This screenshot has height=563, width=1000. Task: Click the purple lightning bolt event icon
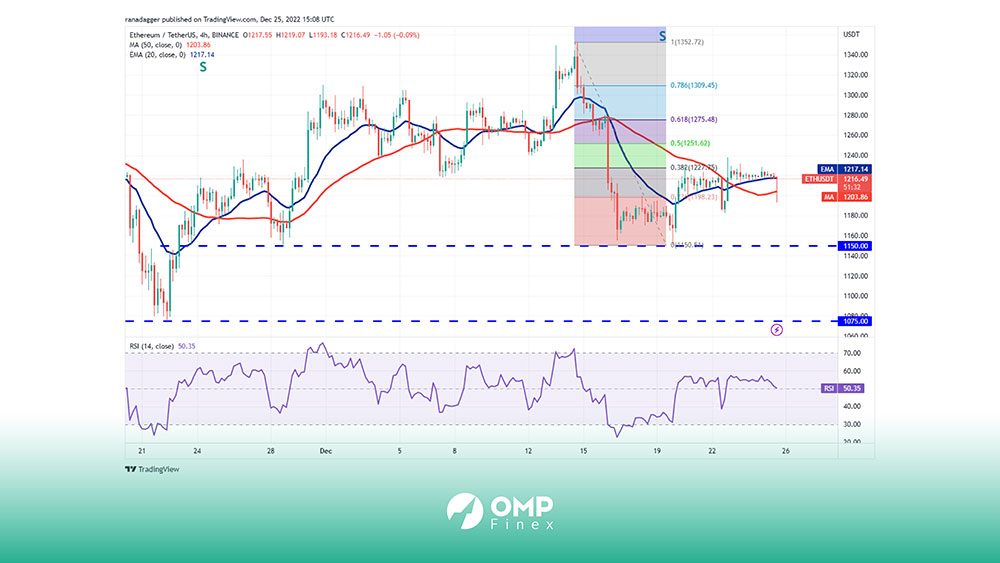(776, 330)
